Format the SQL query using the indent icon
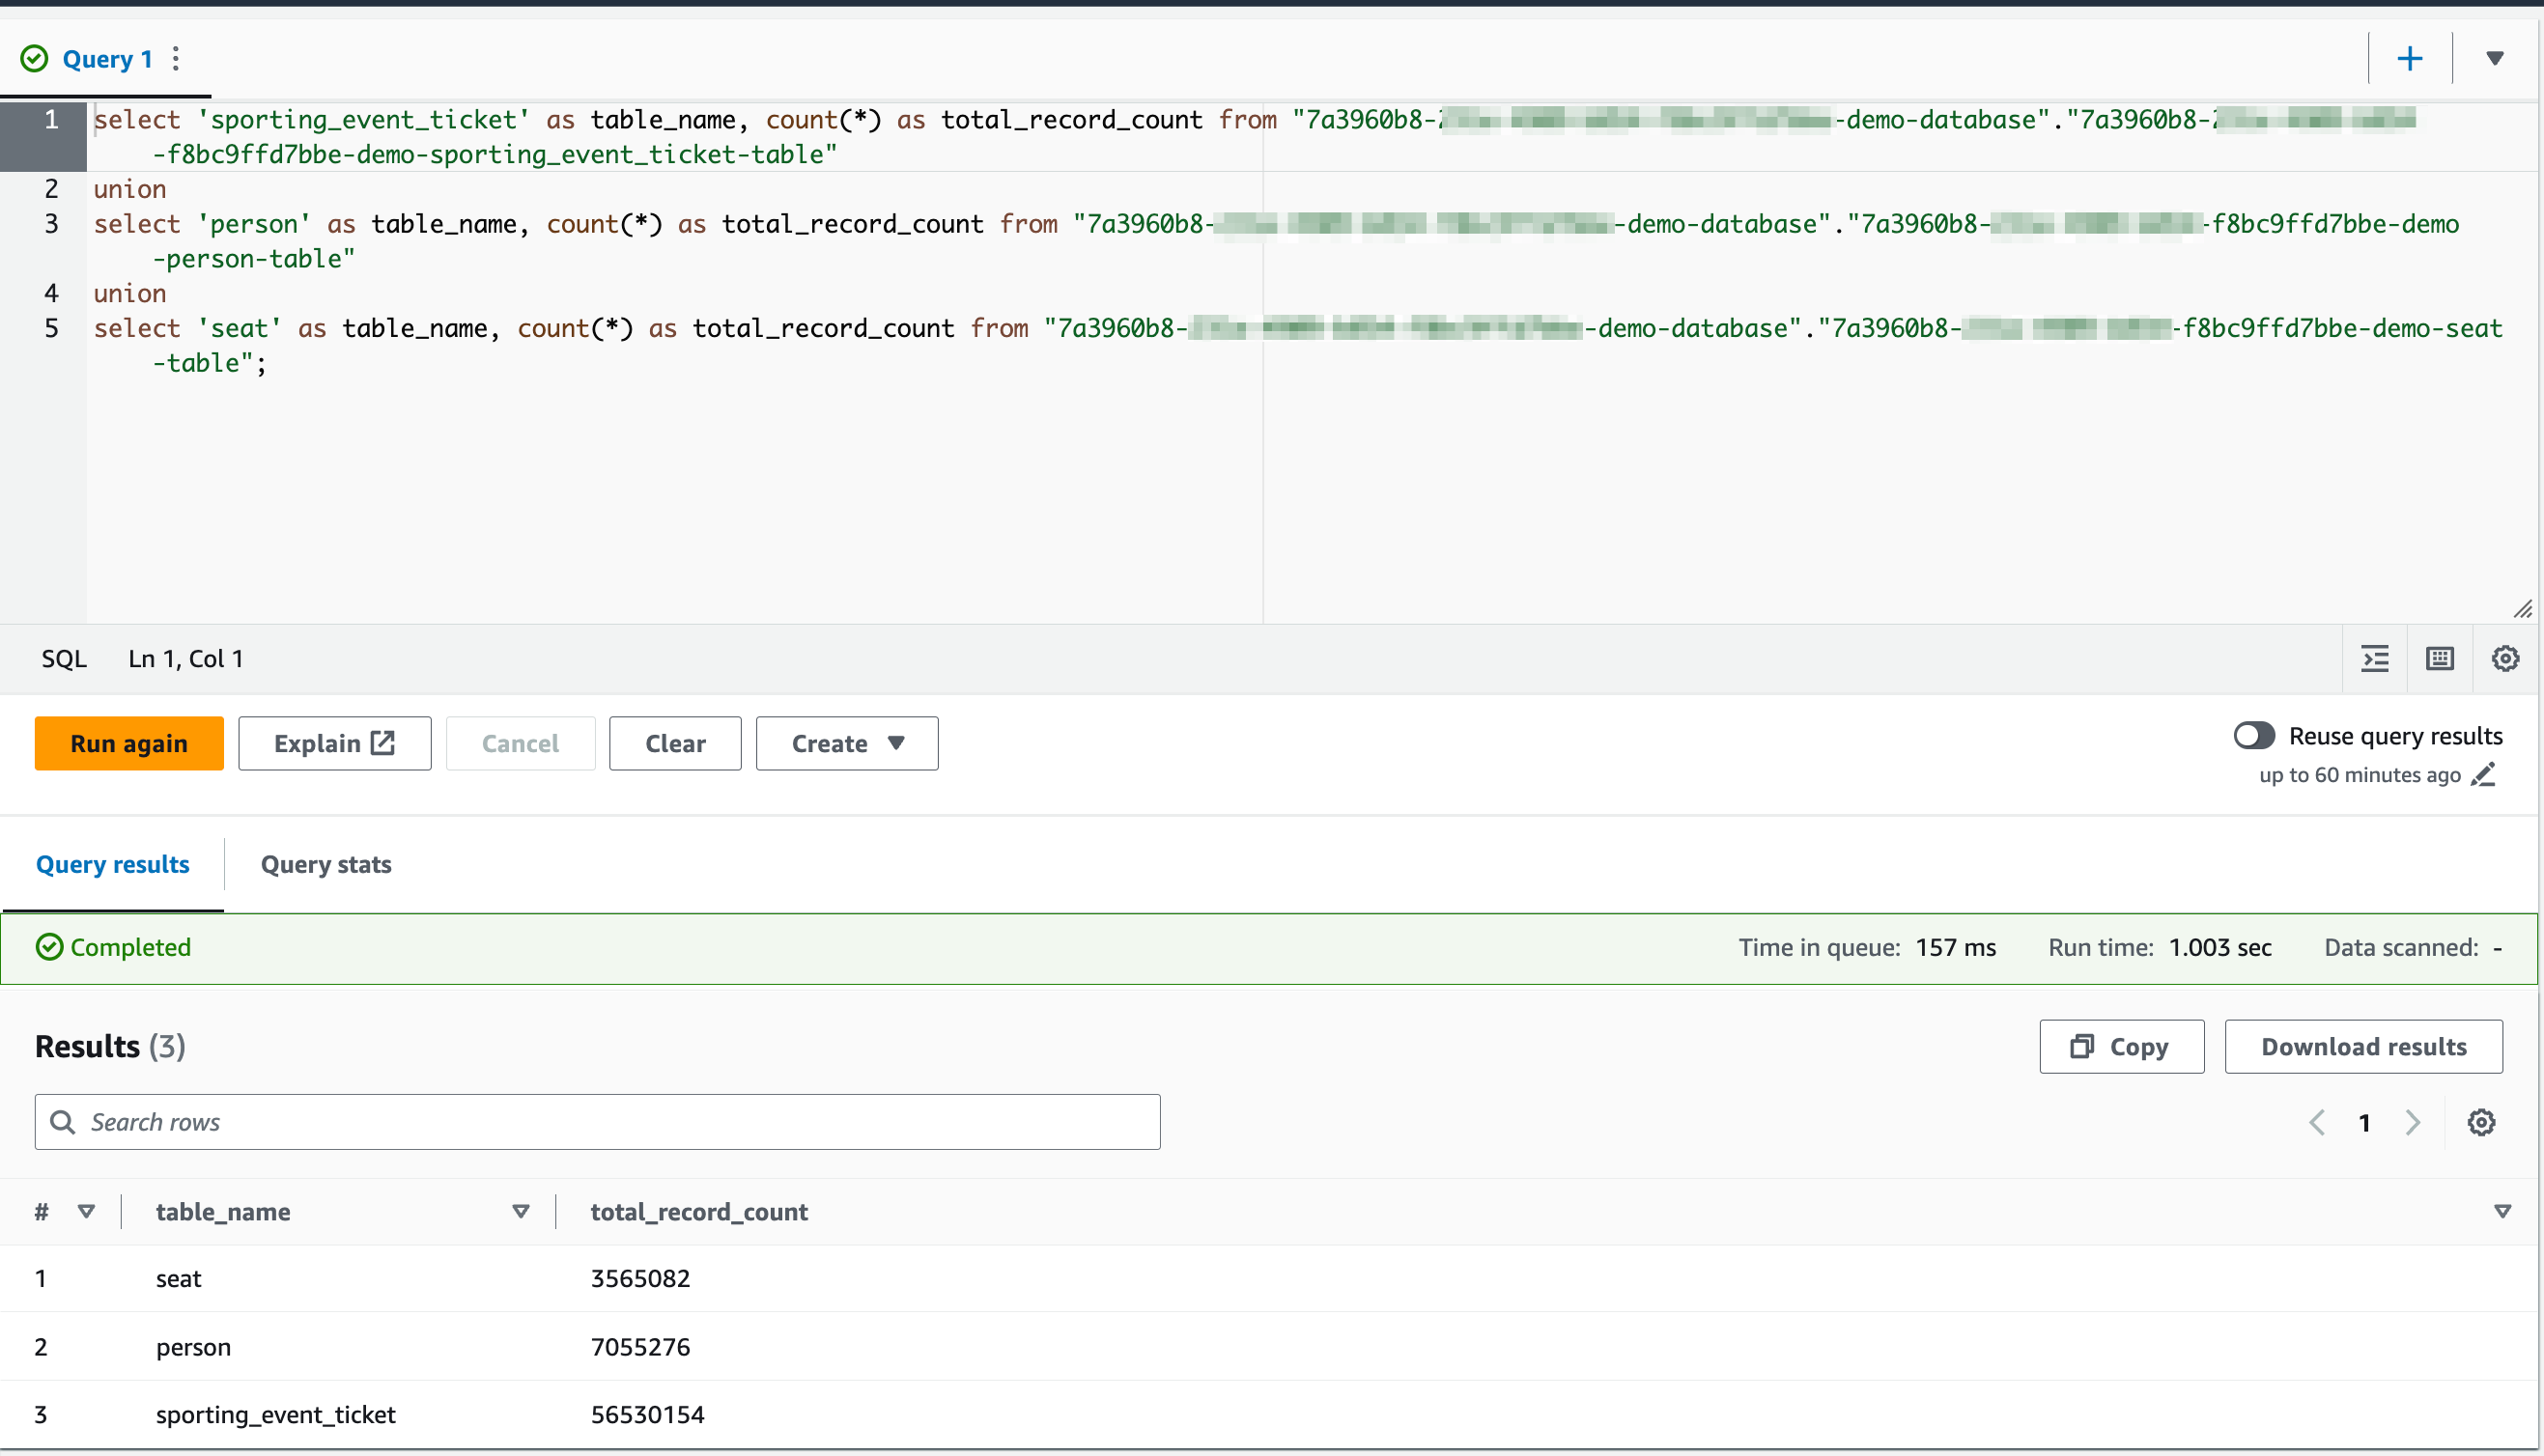 [x=2376, y=658]
